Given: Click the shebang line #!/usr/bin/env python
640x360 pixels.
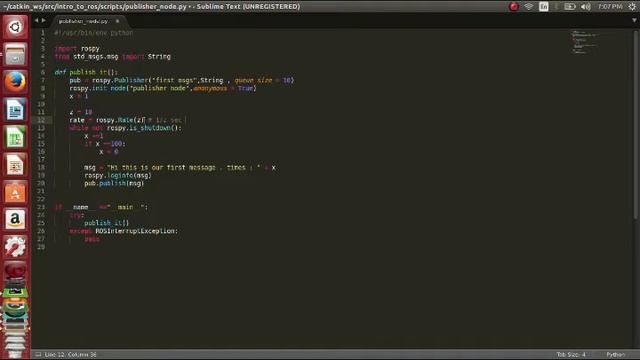Looking at the screenshot, I should [x=93, y=33].
